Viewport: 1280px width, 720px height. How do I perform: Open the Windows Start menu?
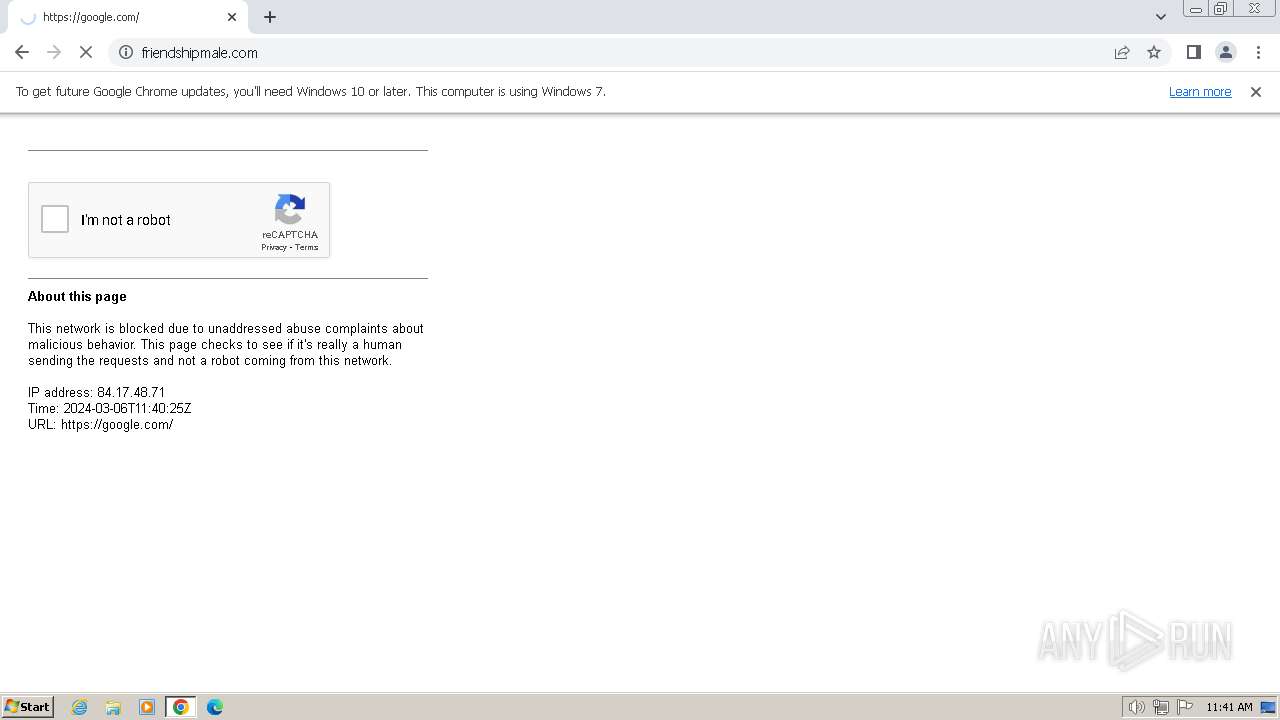tap(28, 706)
